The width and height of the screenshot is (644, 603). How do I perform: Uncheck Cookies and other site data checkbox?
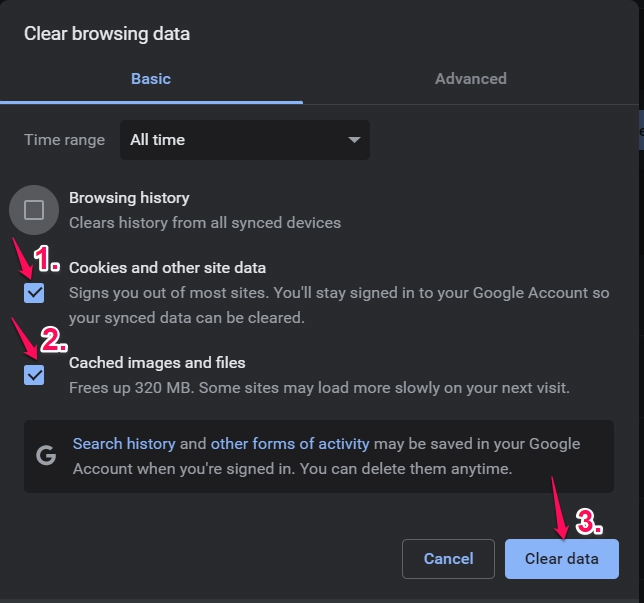pyautogui.click(x=34, y=292)
